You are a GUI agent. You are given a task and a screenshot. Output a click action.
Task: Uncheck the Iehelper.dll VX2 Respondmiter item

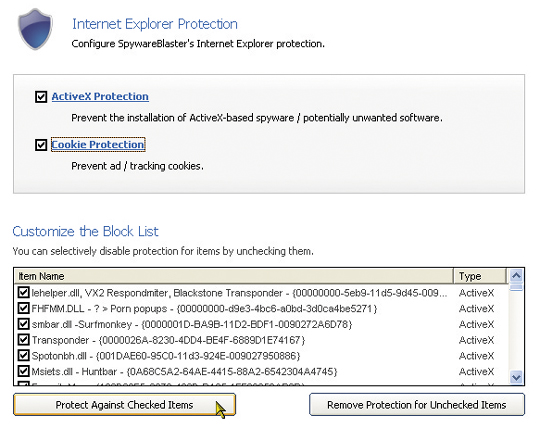coord(23,293)
